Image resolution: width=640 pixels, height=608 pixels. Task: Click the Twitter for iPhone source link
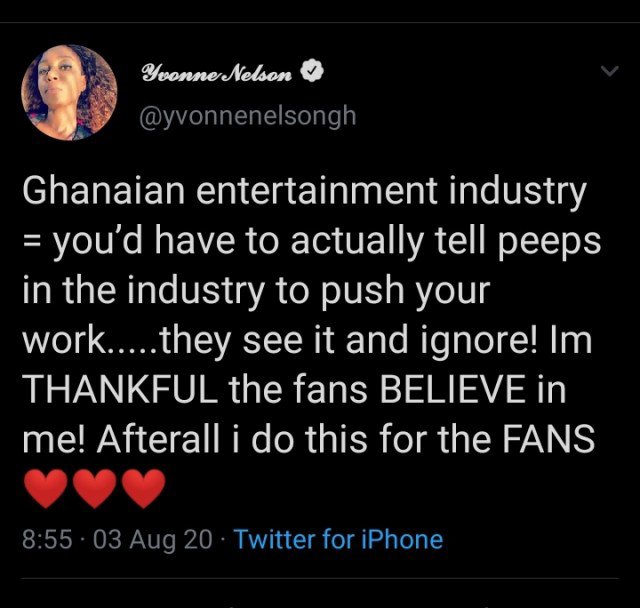click(338, 540)
